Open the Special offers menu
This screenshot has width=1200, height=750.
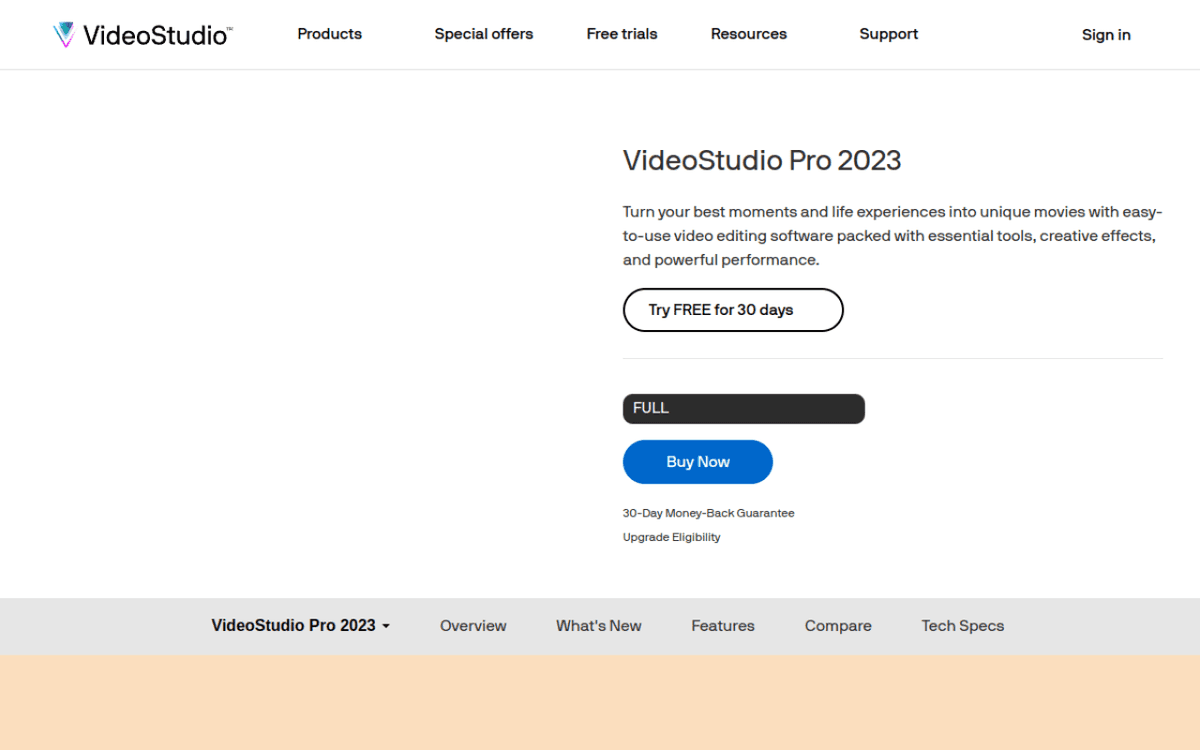coord(483,33)
